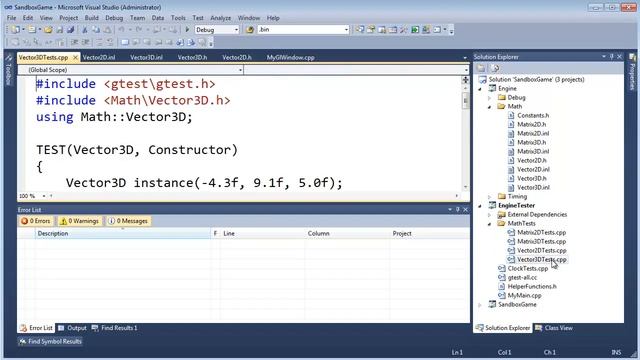Click the green Extension Manager toolbar icon
640x360 pixels.
point(415,30)
